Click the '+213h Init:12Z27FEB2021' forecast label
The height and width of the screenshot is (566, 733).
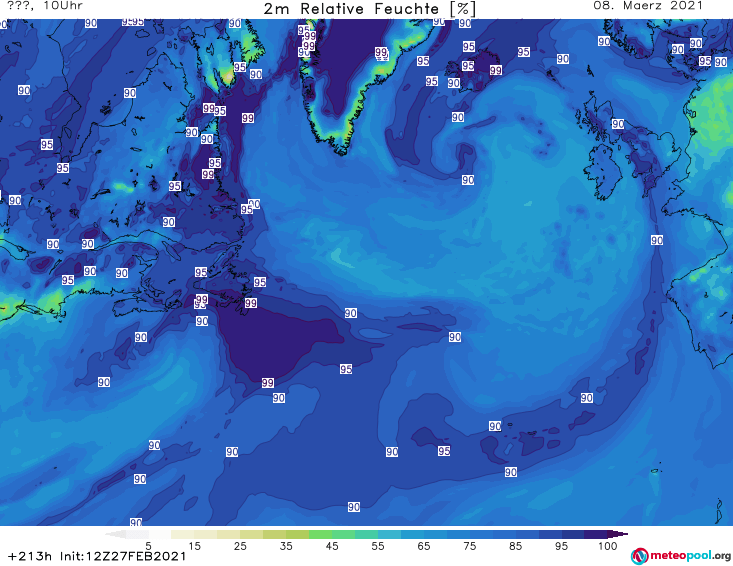[x=97, y=556]
